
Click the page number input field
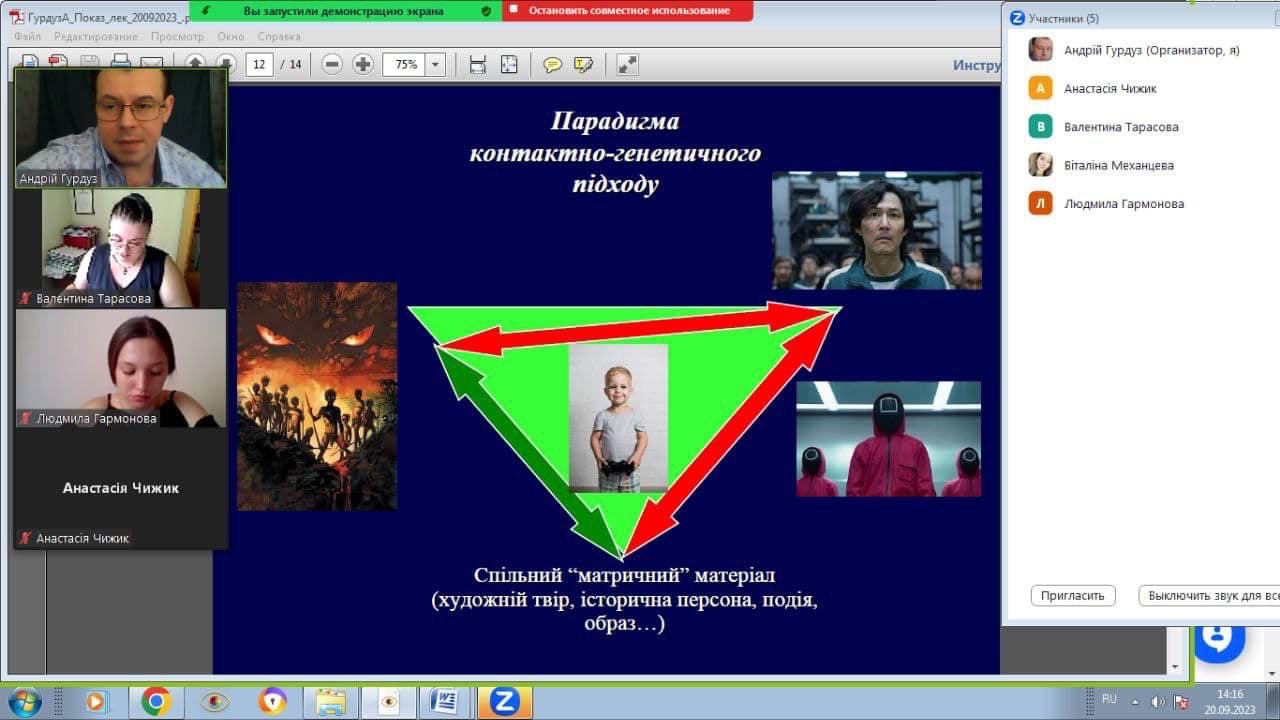coord(259,65)
